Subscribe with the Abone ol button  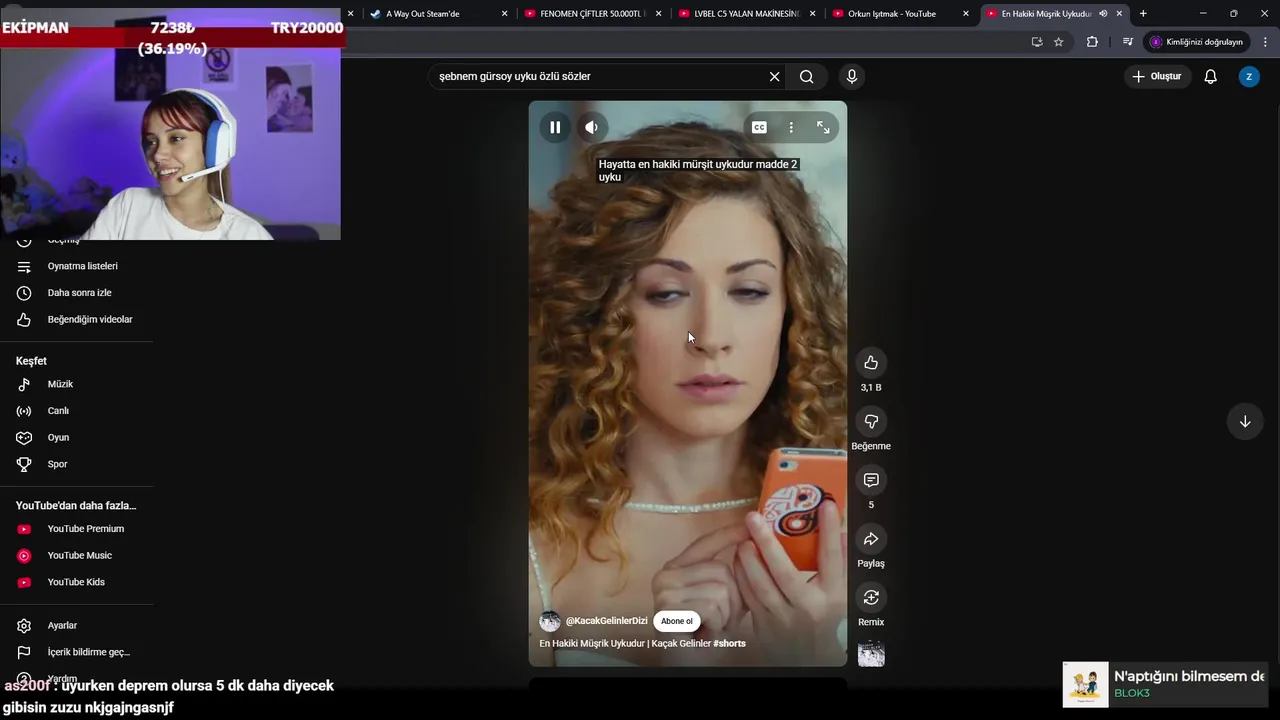click(677, 621)
